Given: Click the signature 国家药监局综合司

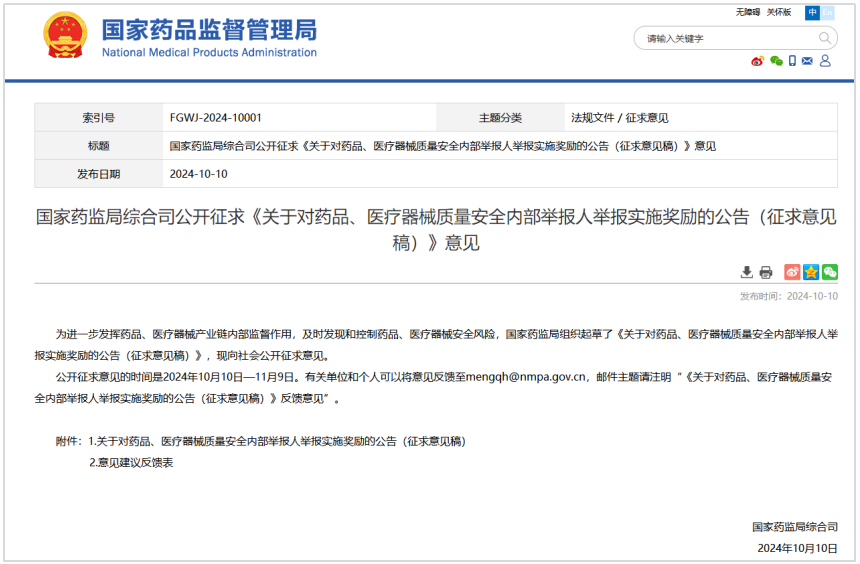Looking at the screenshot, I should click(x=795, y=527).
